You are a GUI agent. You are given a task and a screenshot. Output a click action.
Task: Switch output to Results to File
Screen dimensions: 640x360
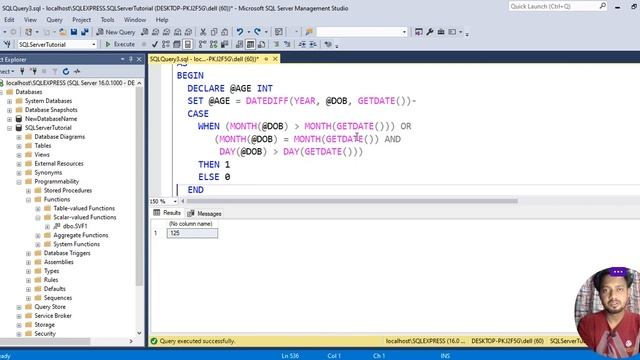(x=262, y=44)
